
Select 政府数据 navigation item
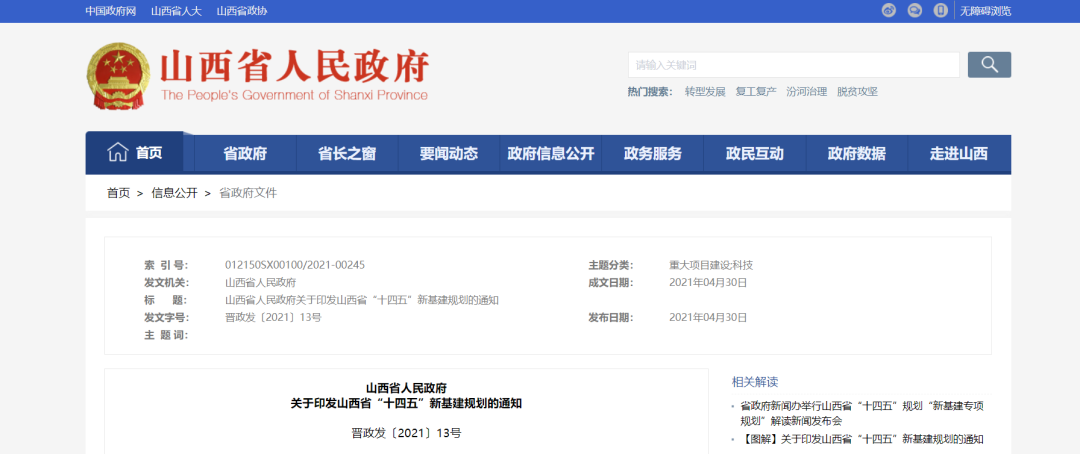pos(857,154)
